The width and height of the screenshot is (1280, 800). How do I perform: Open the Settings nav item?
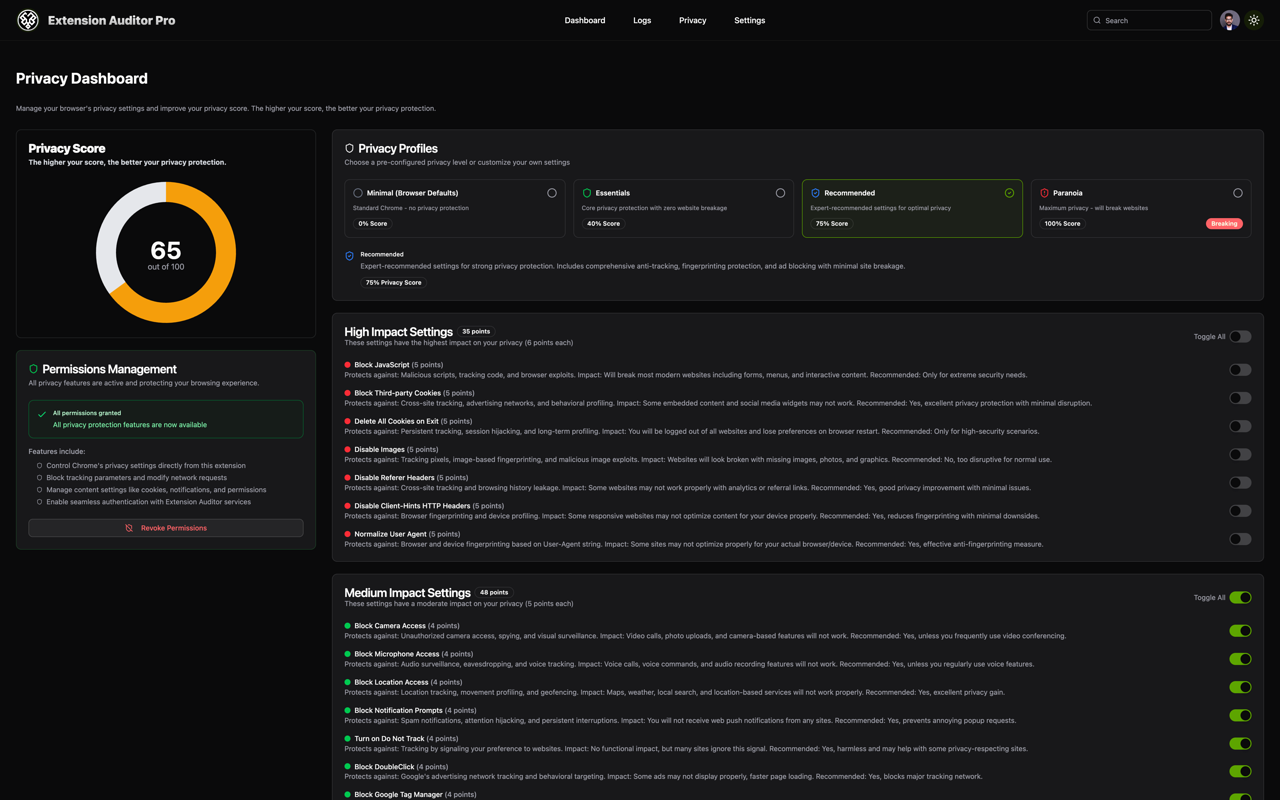[x=749, y=20]
